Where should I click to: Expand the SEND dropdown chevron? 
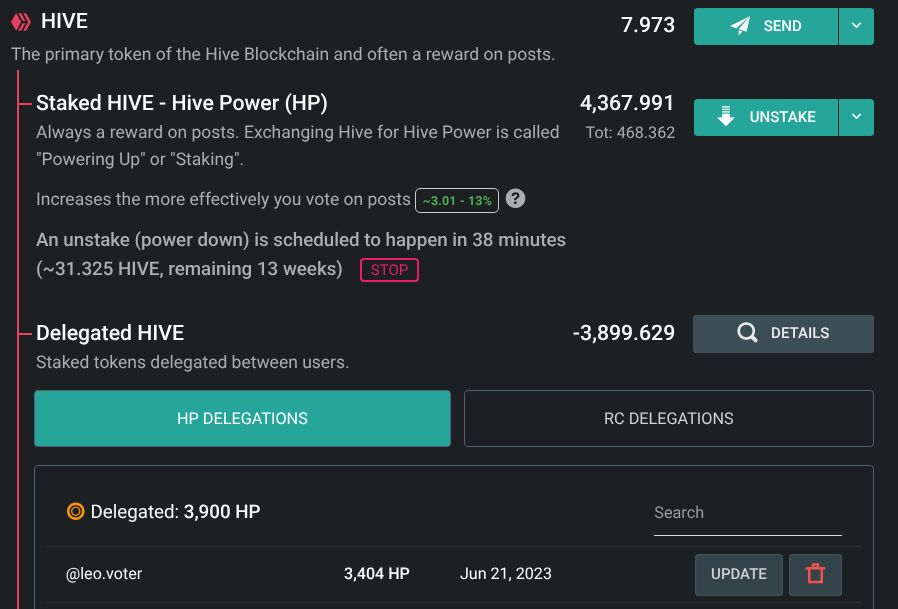(856, 26)
